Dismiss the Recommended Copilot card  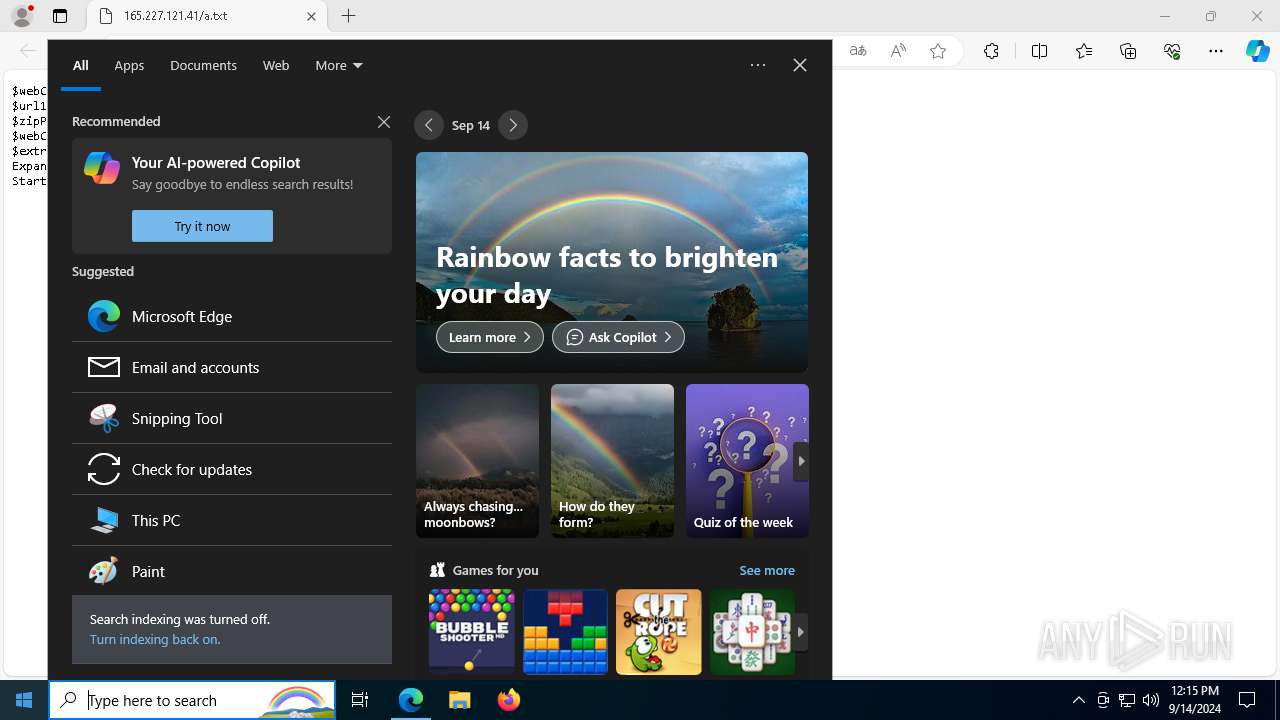384,122
